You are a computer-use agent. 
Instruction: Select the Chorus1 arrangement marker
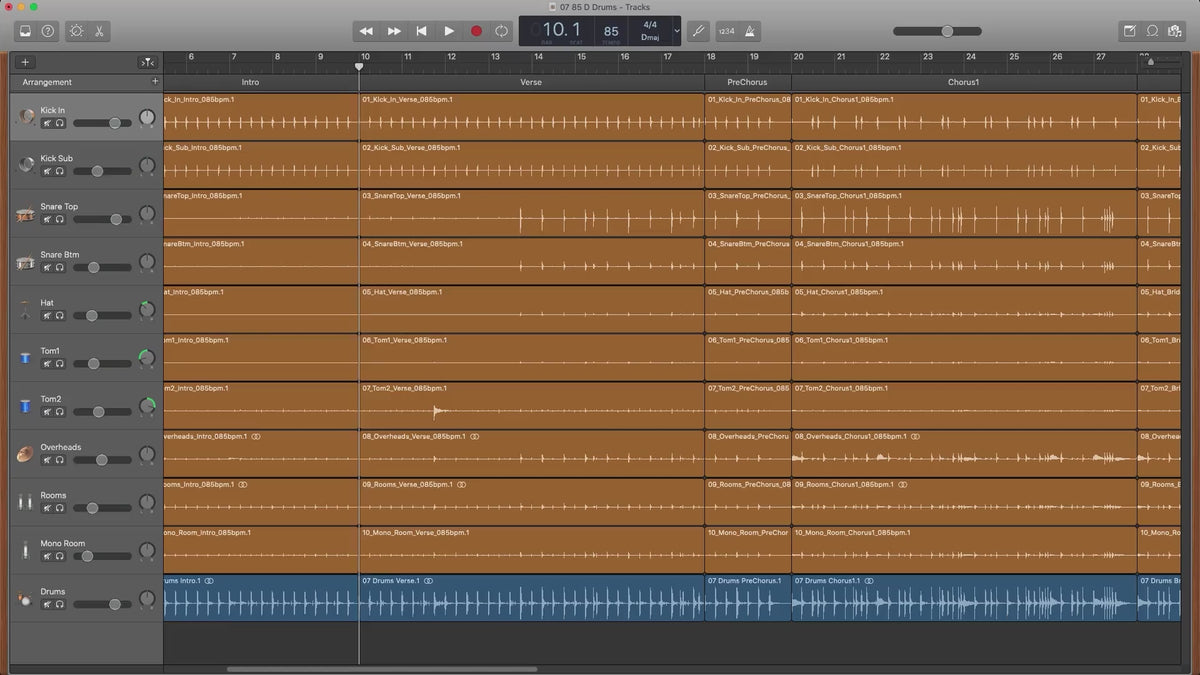[x=963, y=82]
